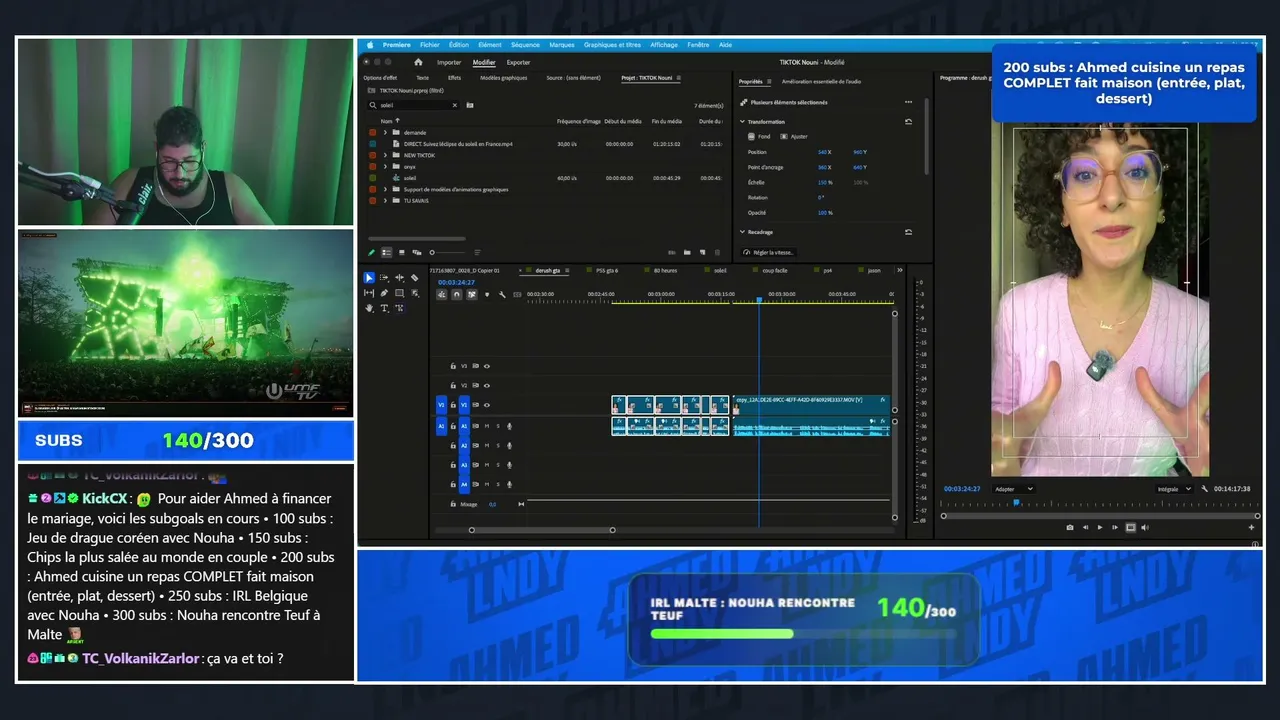Expand the NEW TIKTOK bin
Screen dimensions: 1280x720
click(x=385, y=155)
